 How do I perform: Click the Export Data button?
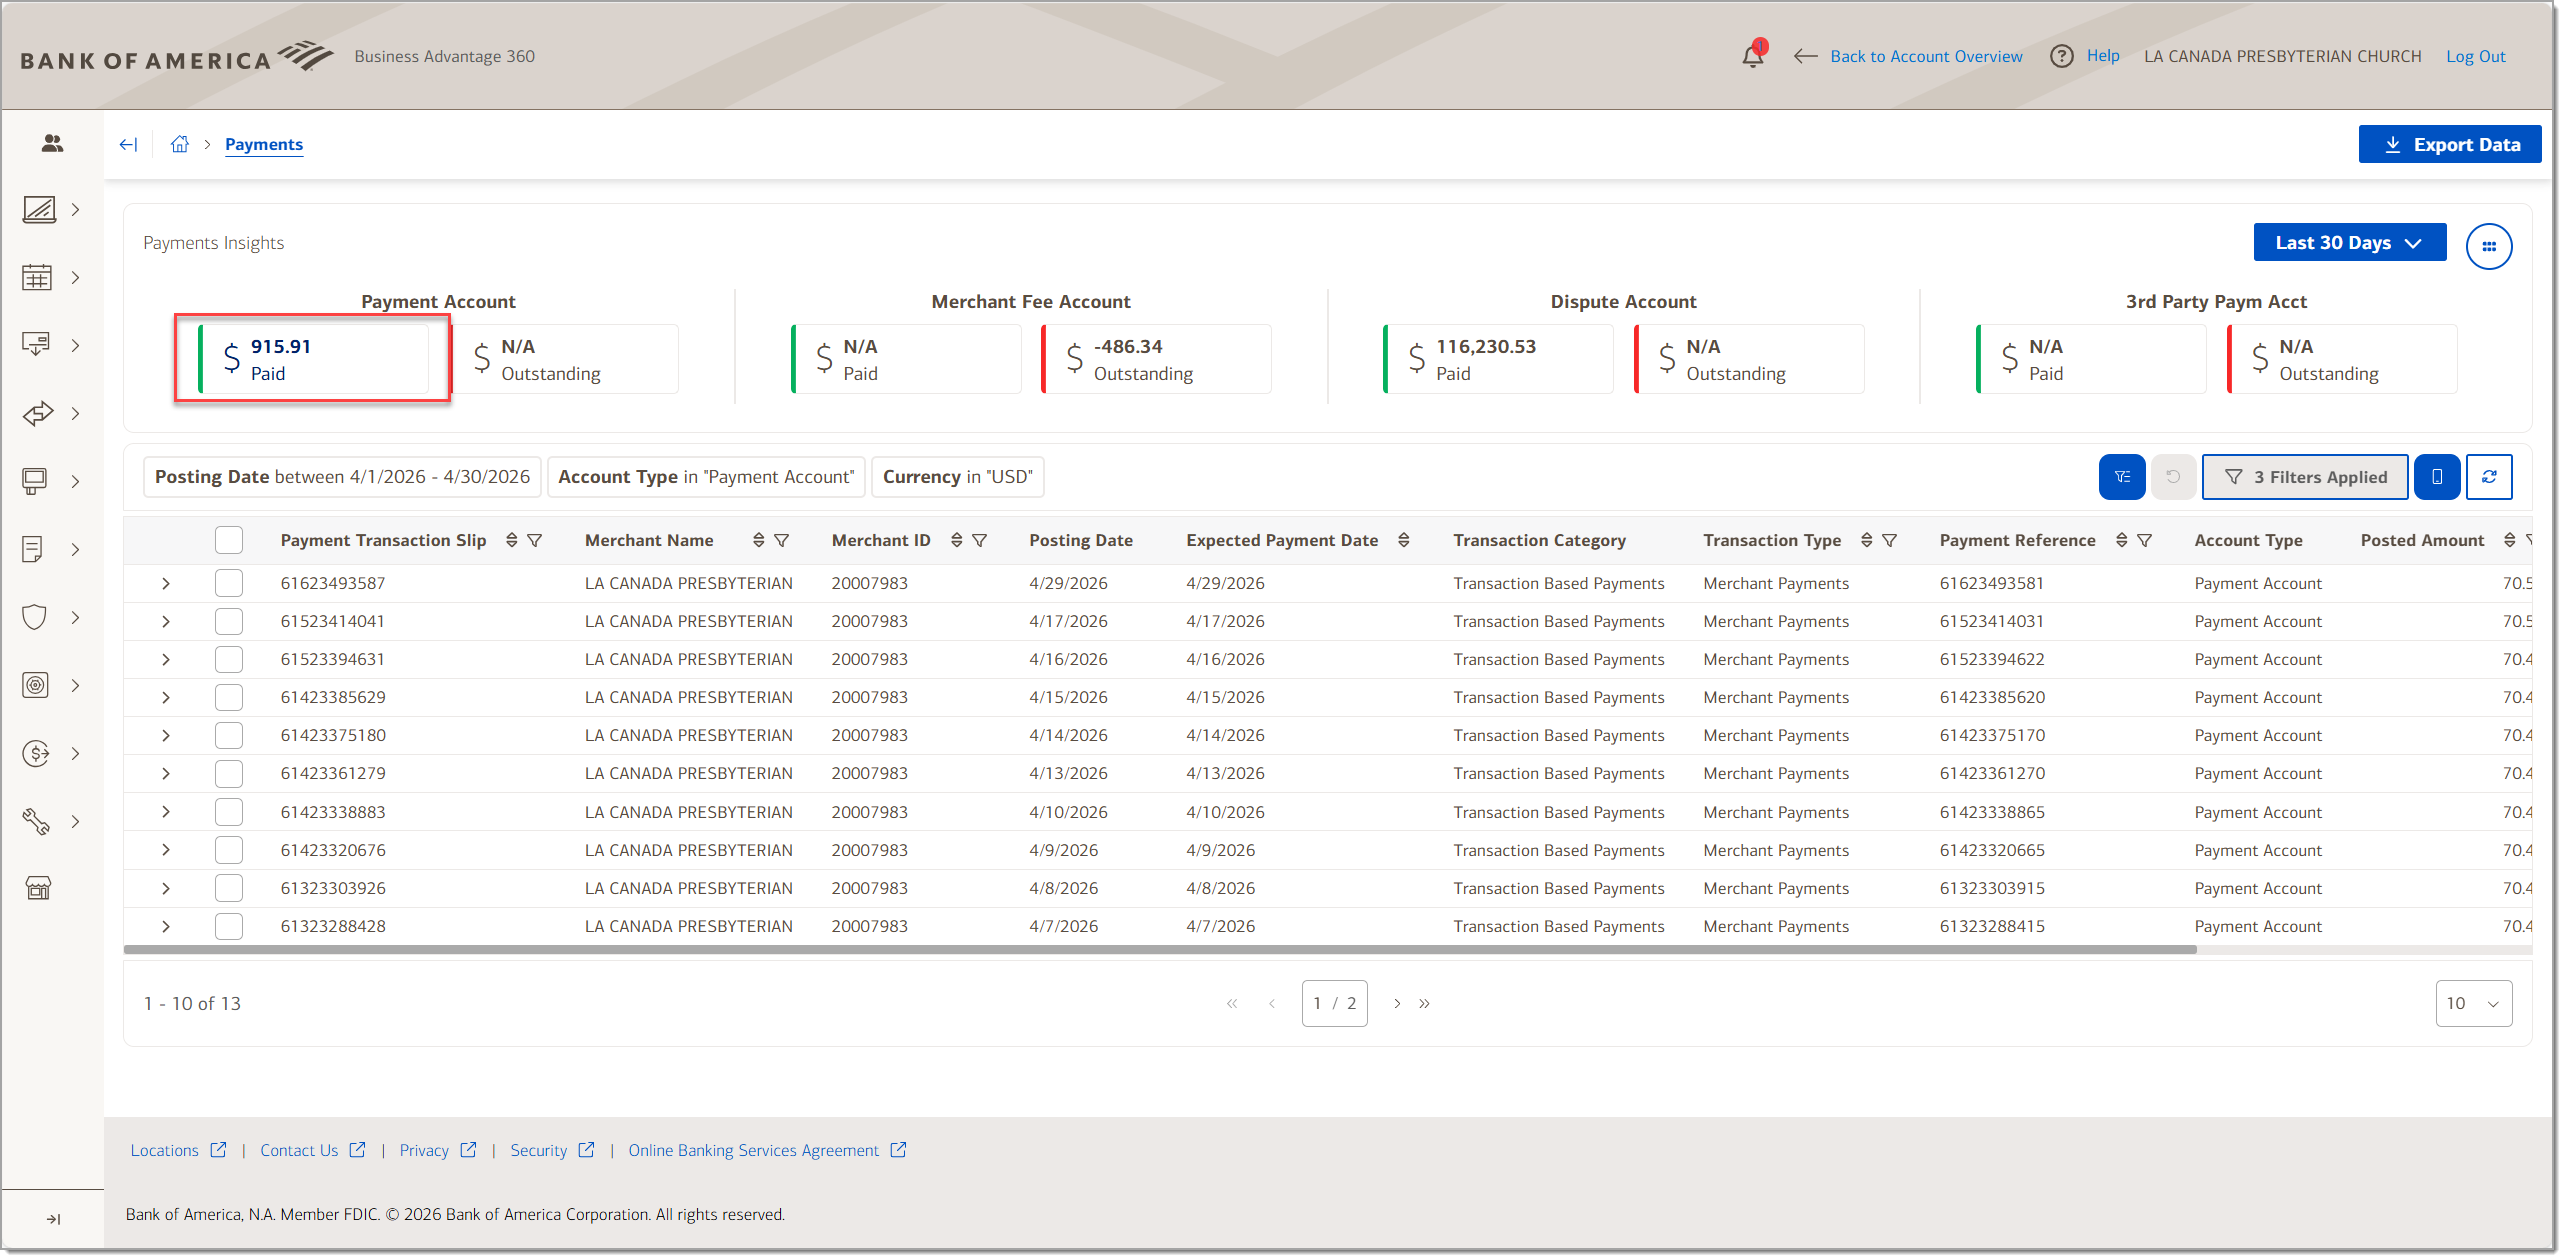[x=2449, y=144]
